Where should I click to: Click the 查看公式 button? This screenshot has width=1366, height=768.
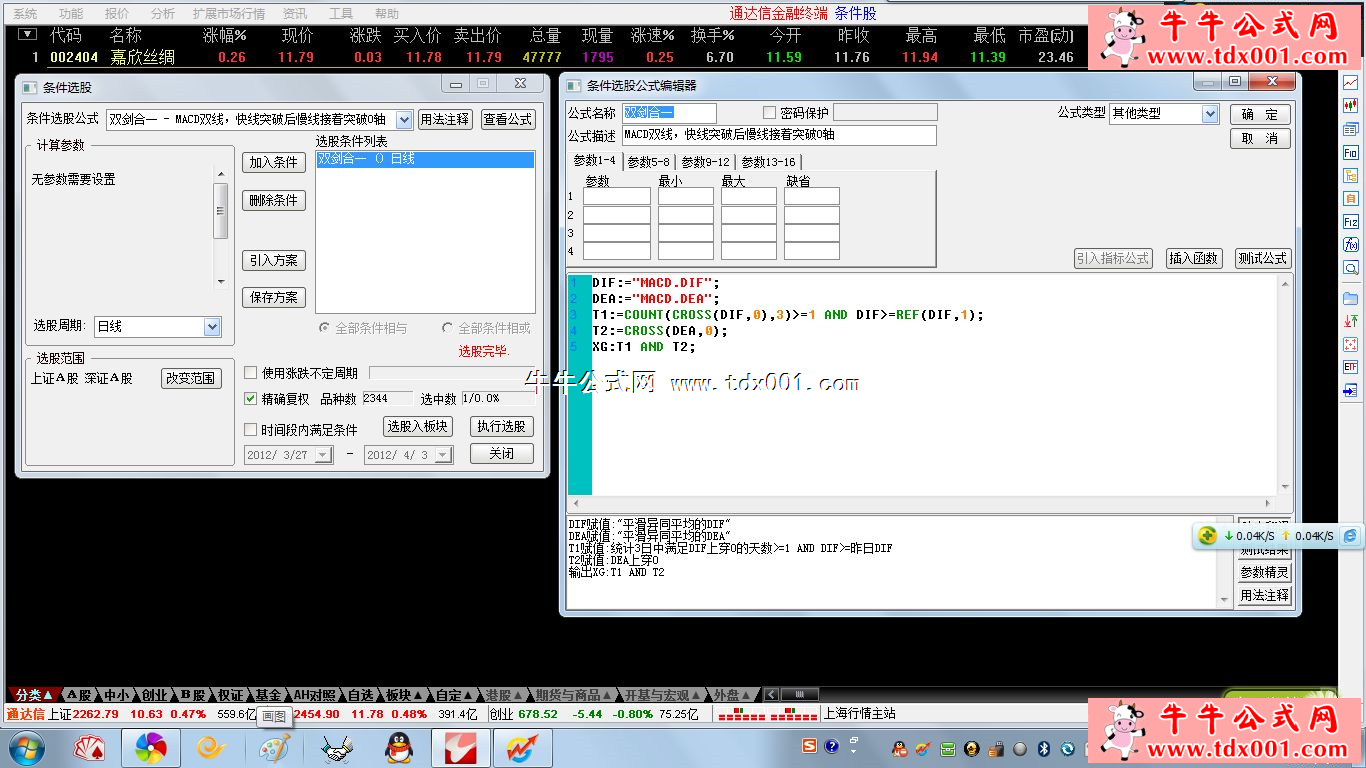(x=508, y=120)
